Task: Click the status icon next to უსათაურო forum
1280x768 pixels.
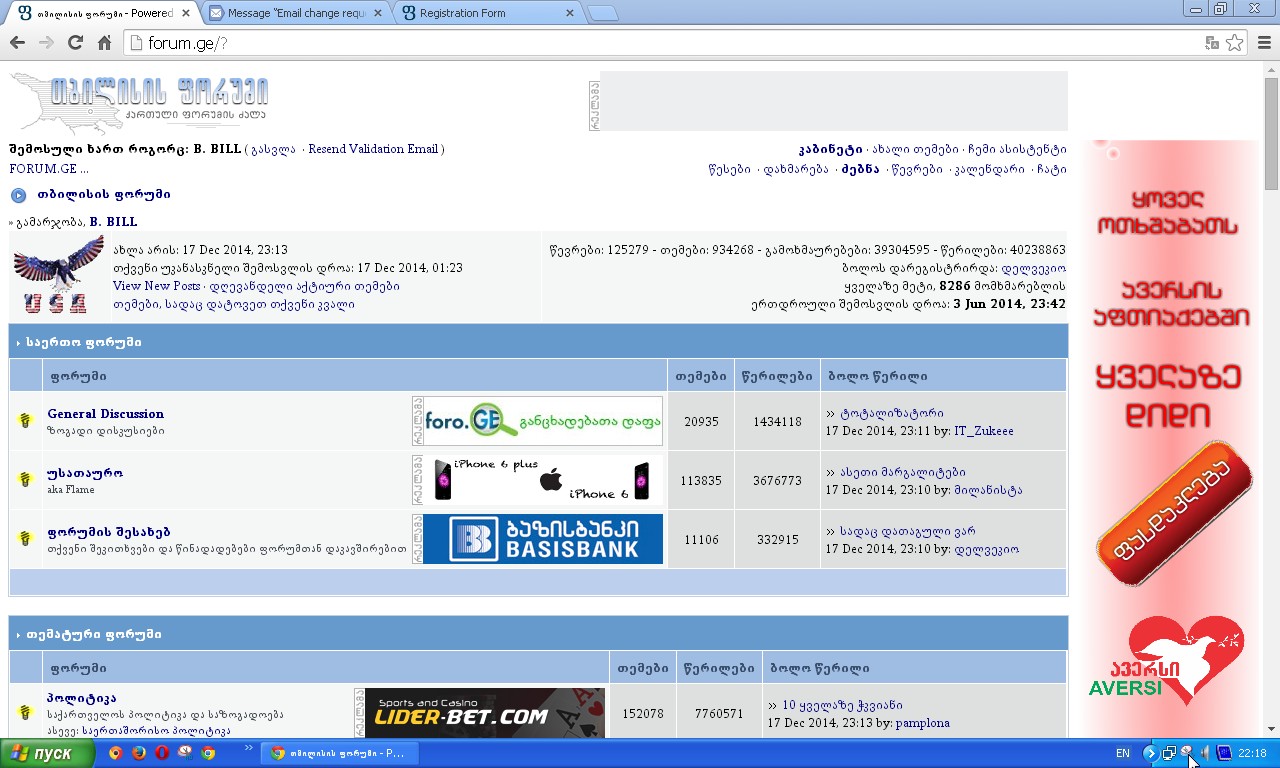Action: click(x=25, y=480)
